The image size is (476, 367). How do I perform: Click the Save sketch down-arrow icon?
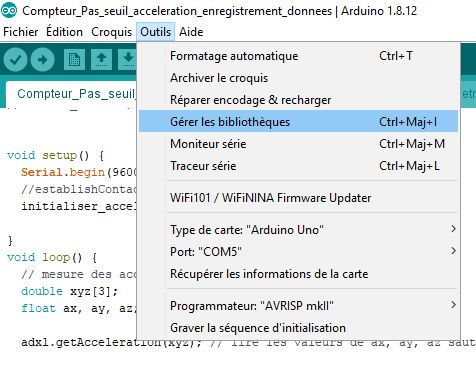(x=128, y=60)
